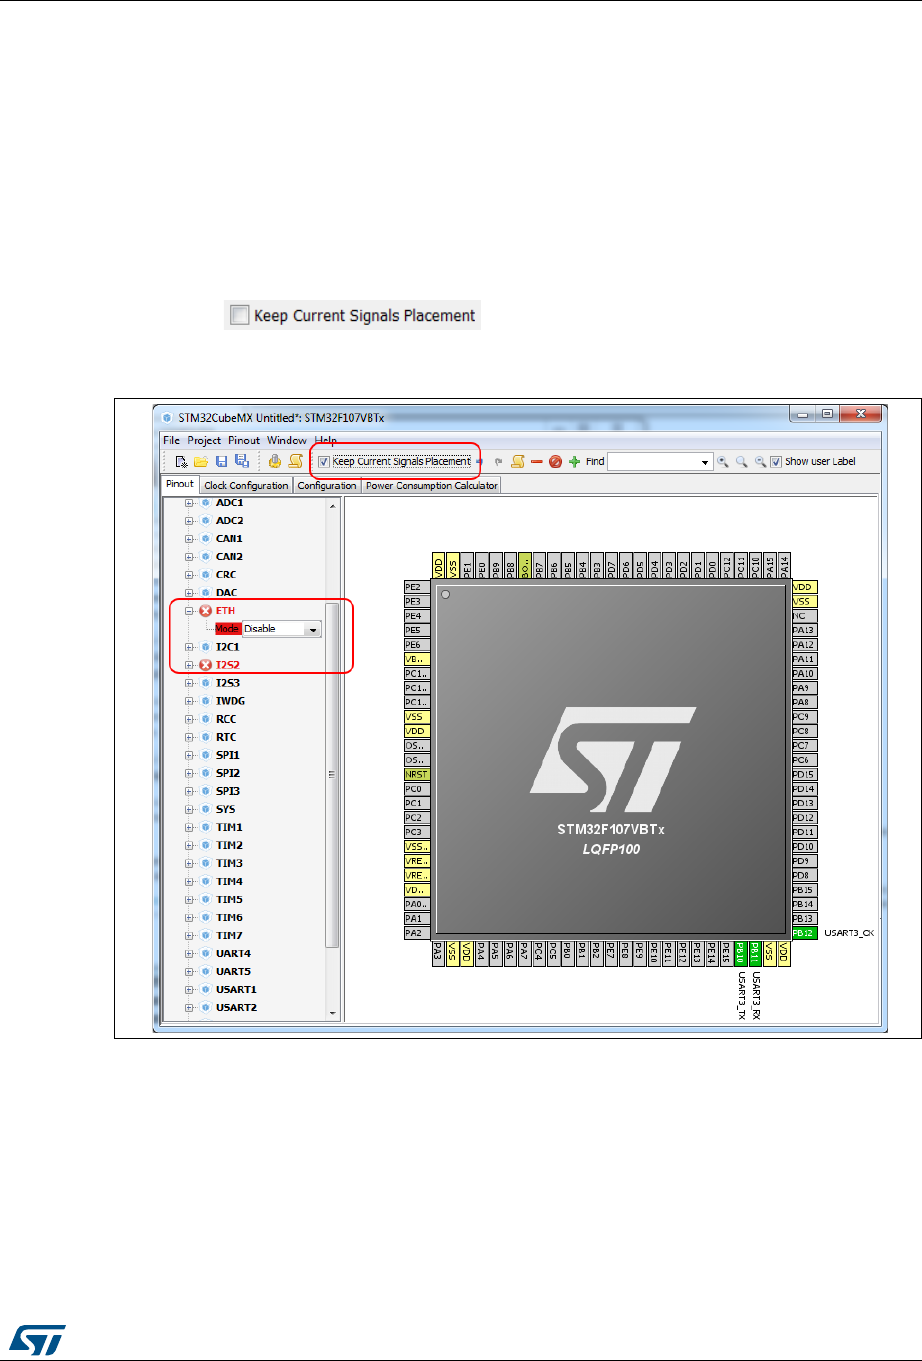Click the Generate Code toolbar icon

click(275, 462)
